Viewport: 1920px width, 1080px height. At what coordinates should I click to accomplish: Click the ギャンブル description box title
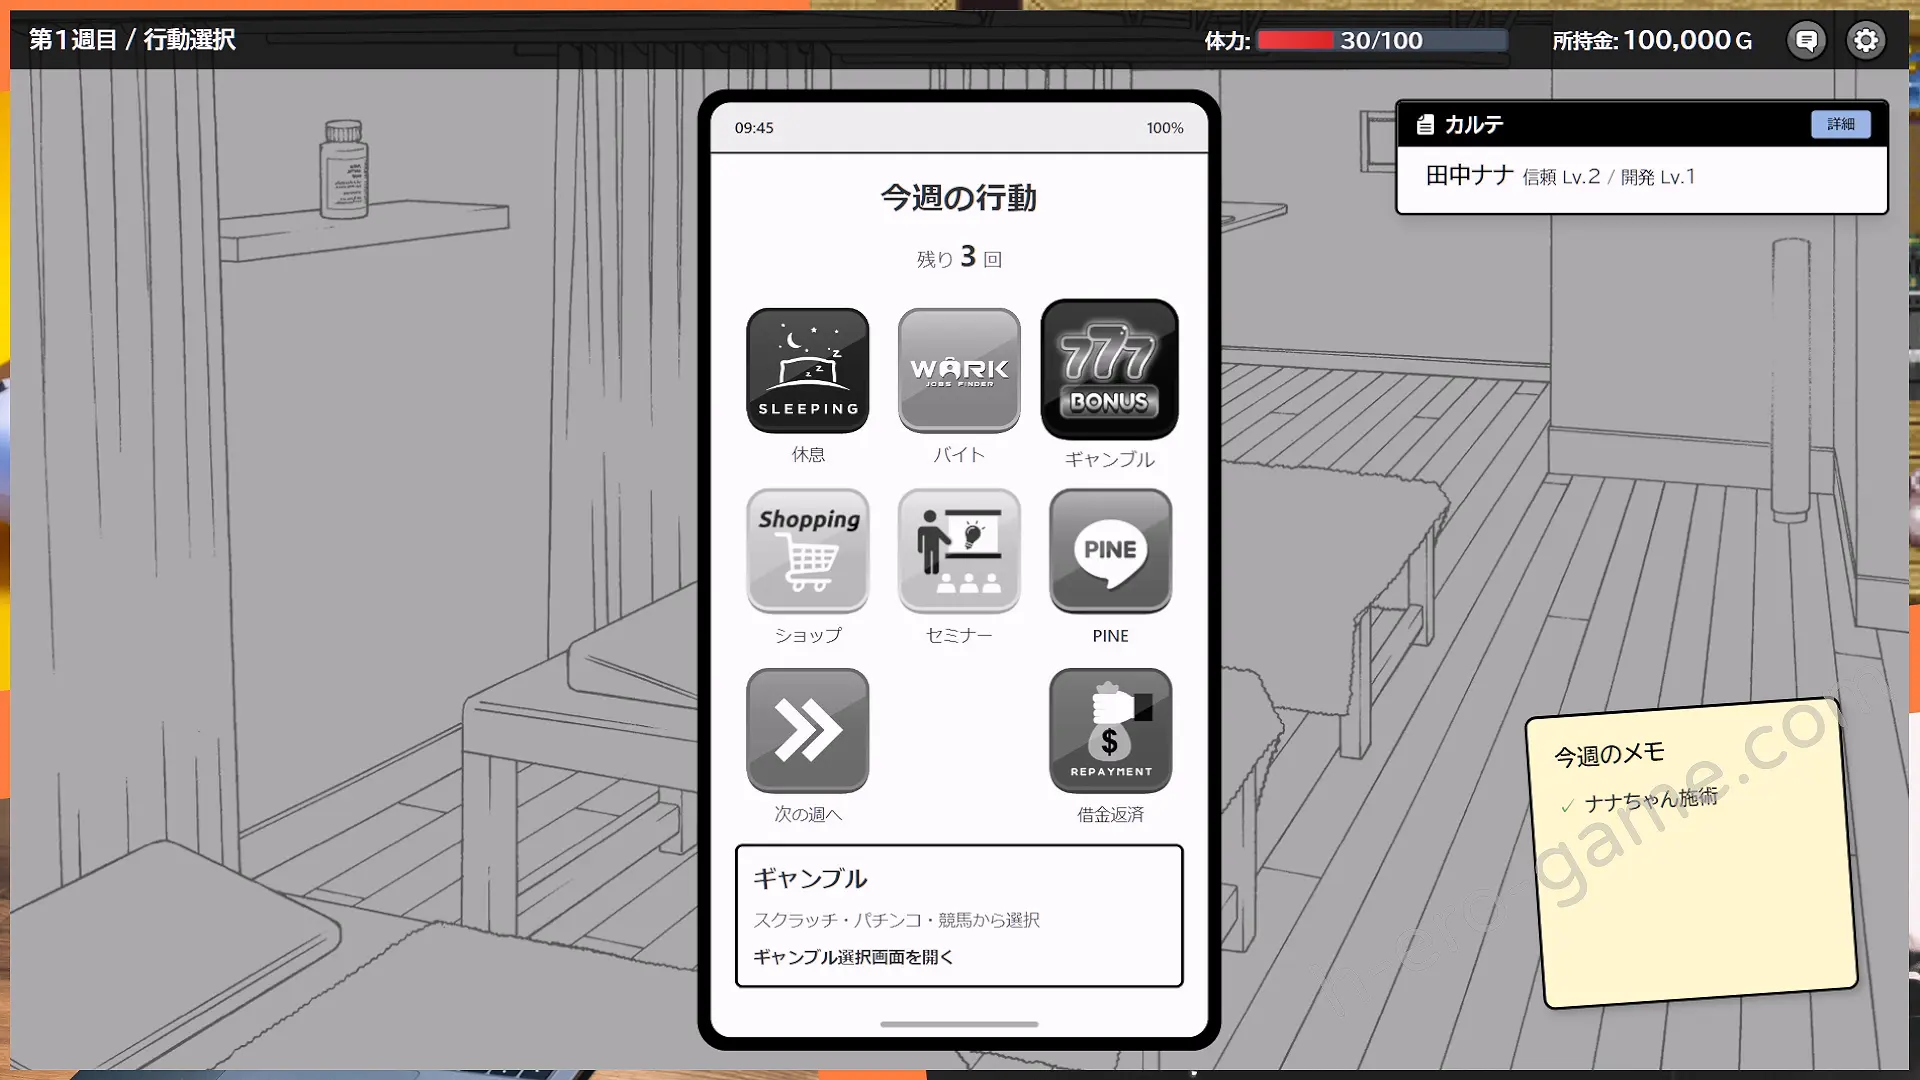tap(810, 878)
